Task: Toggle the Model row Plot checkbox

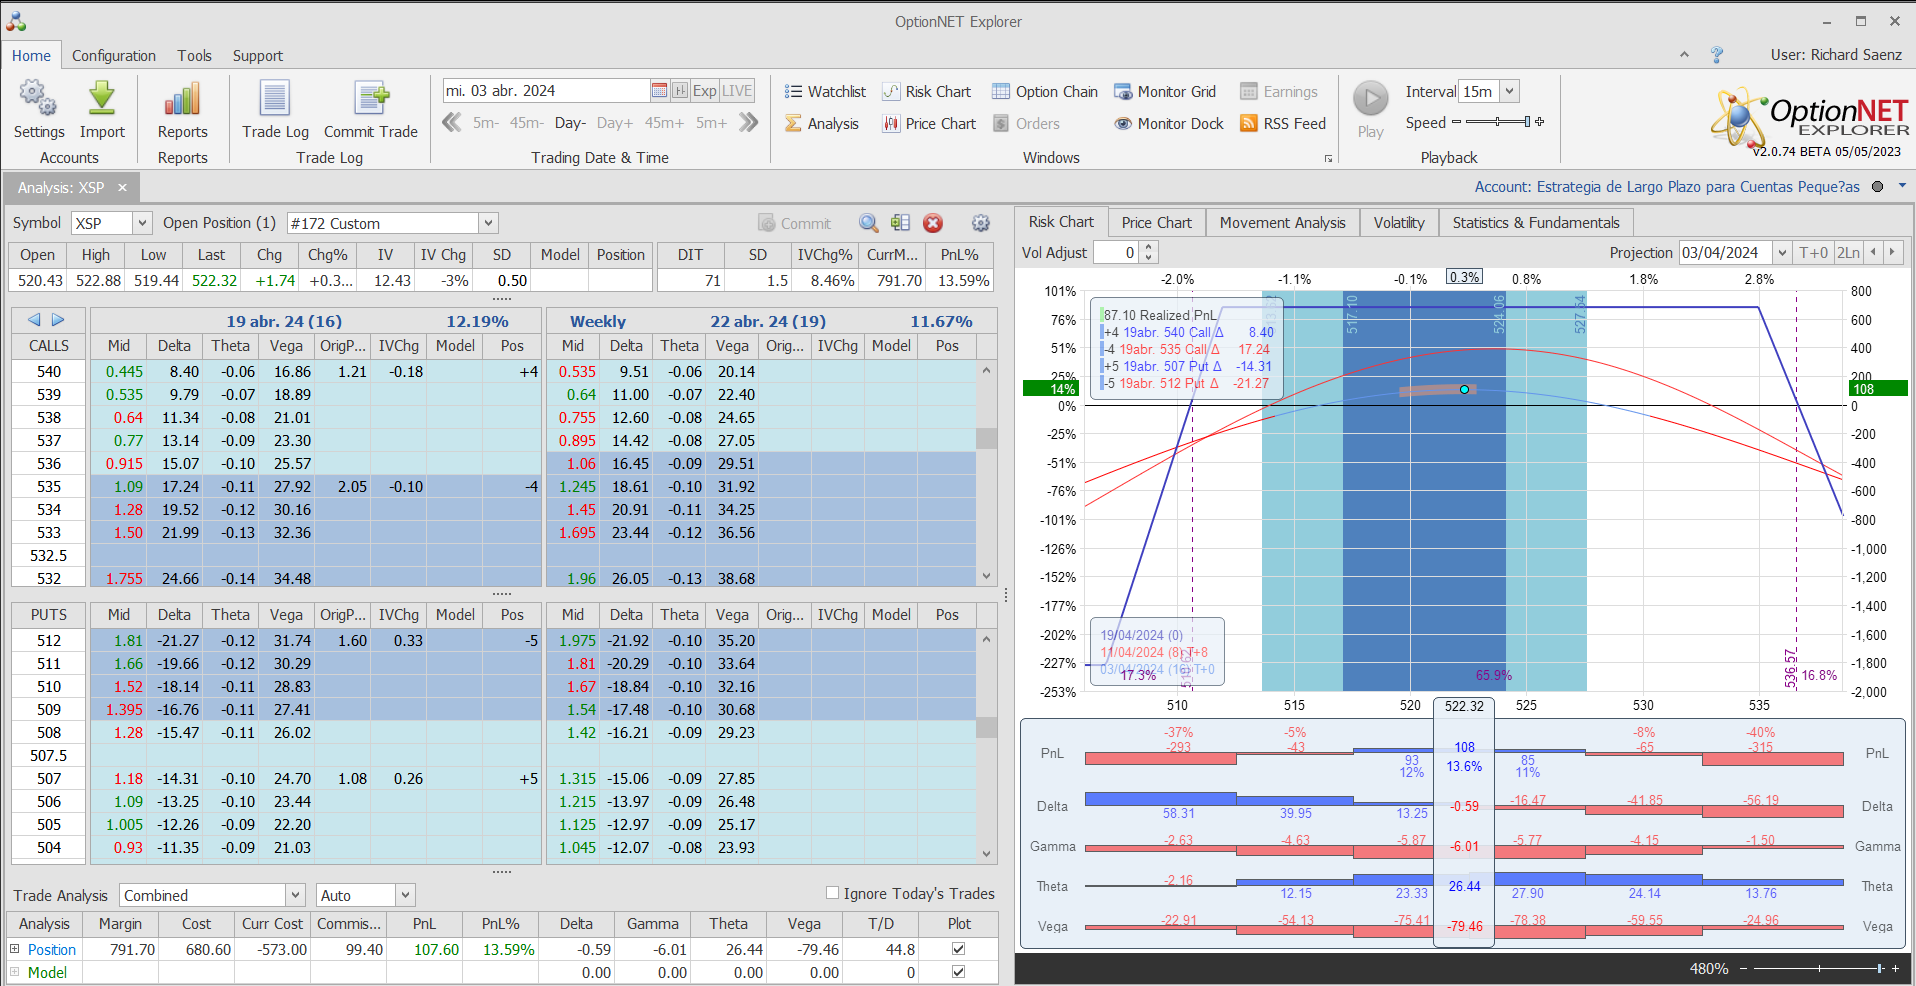Action: pyautogui.click(x=959, y=972)
